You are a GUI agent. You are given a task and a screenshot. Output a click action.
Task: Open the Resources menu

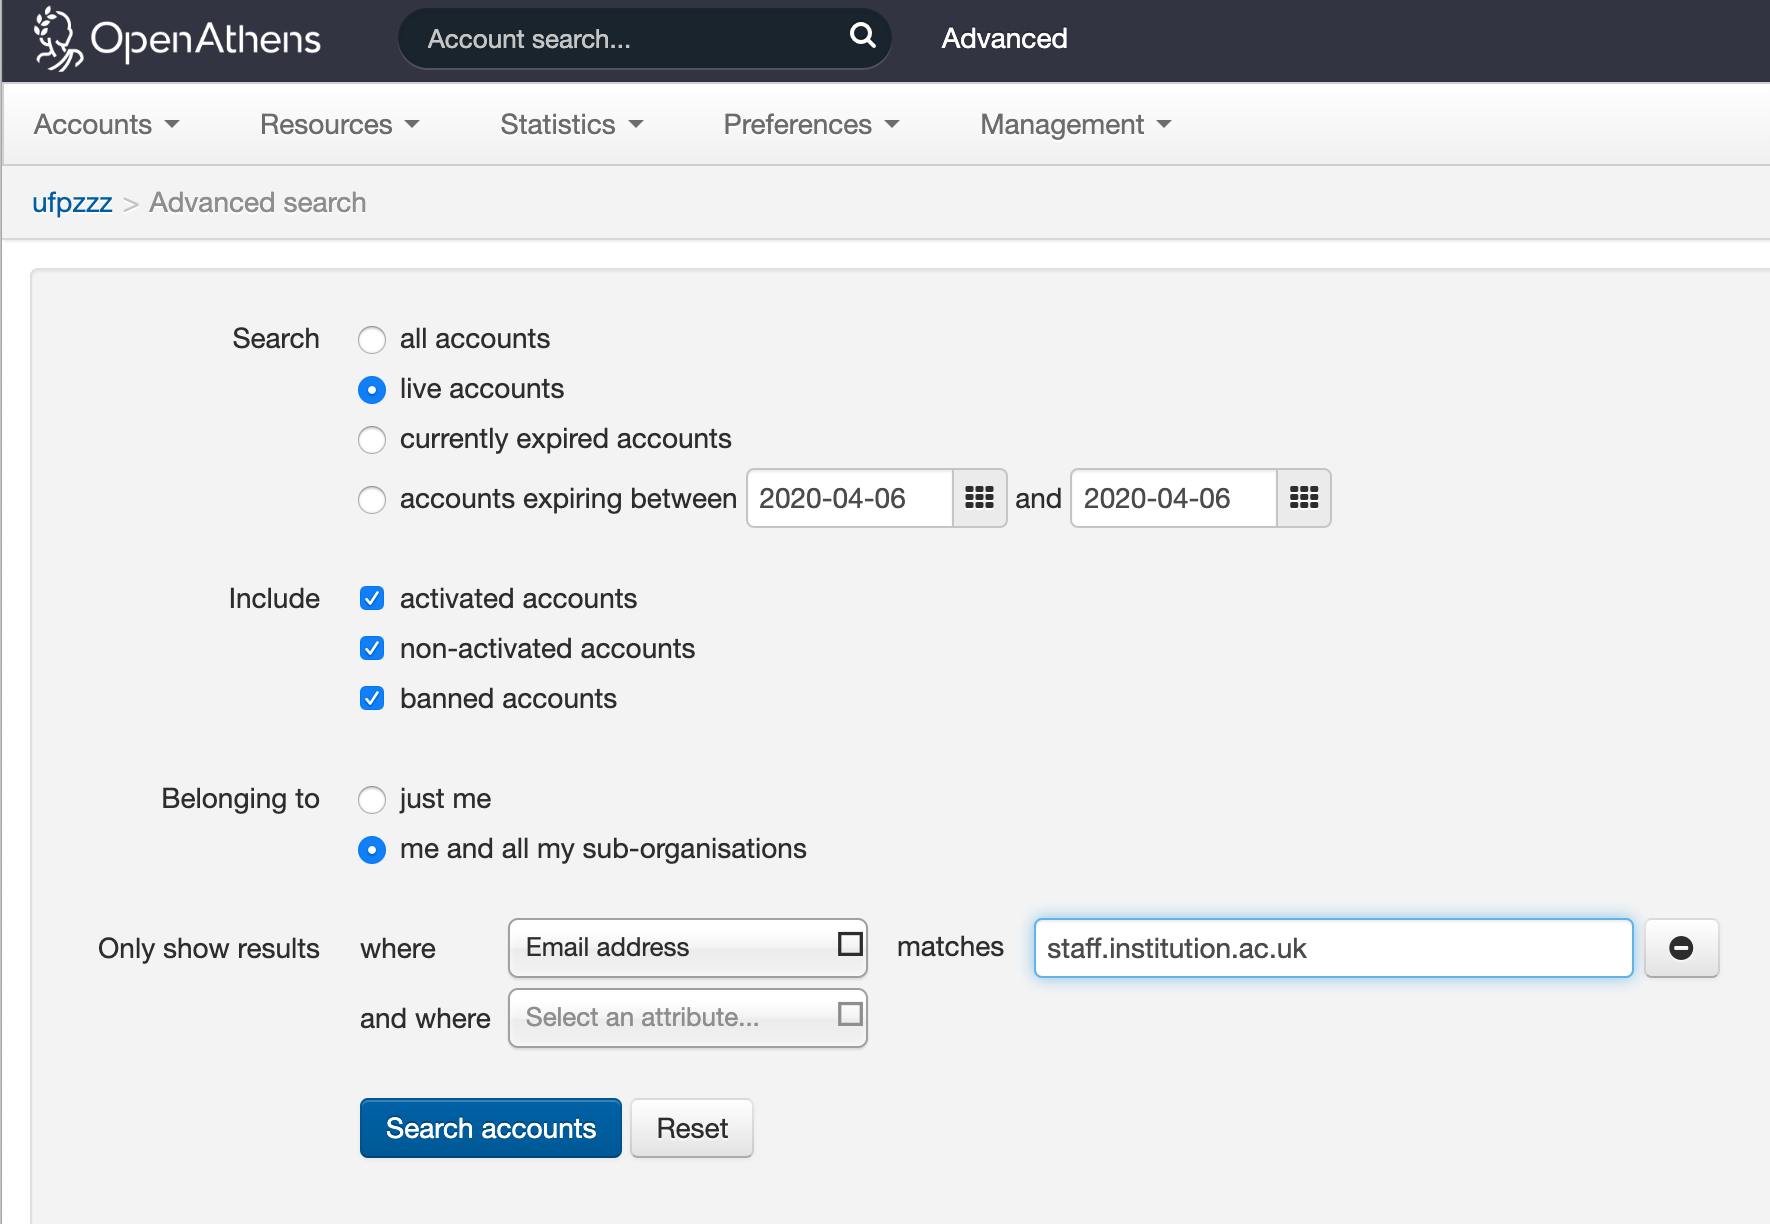(x=340, y=124)
